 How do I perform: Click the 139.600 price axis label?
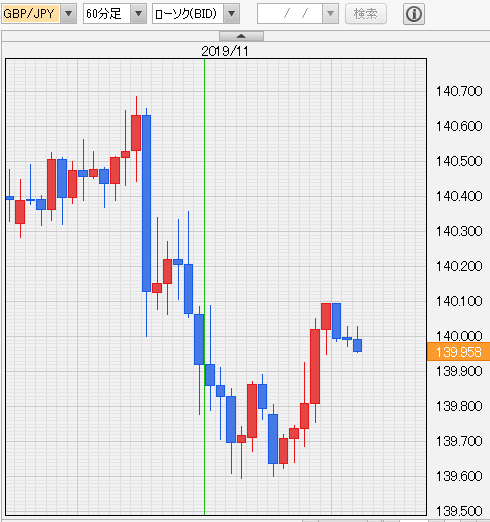[459, 476]
